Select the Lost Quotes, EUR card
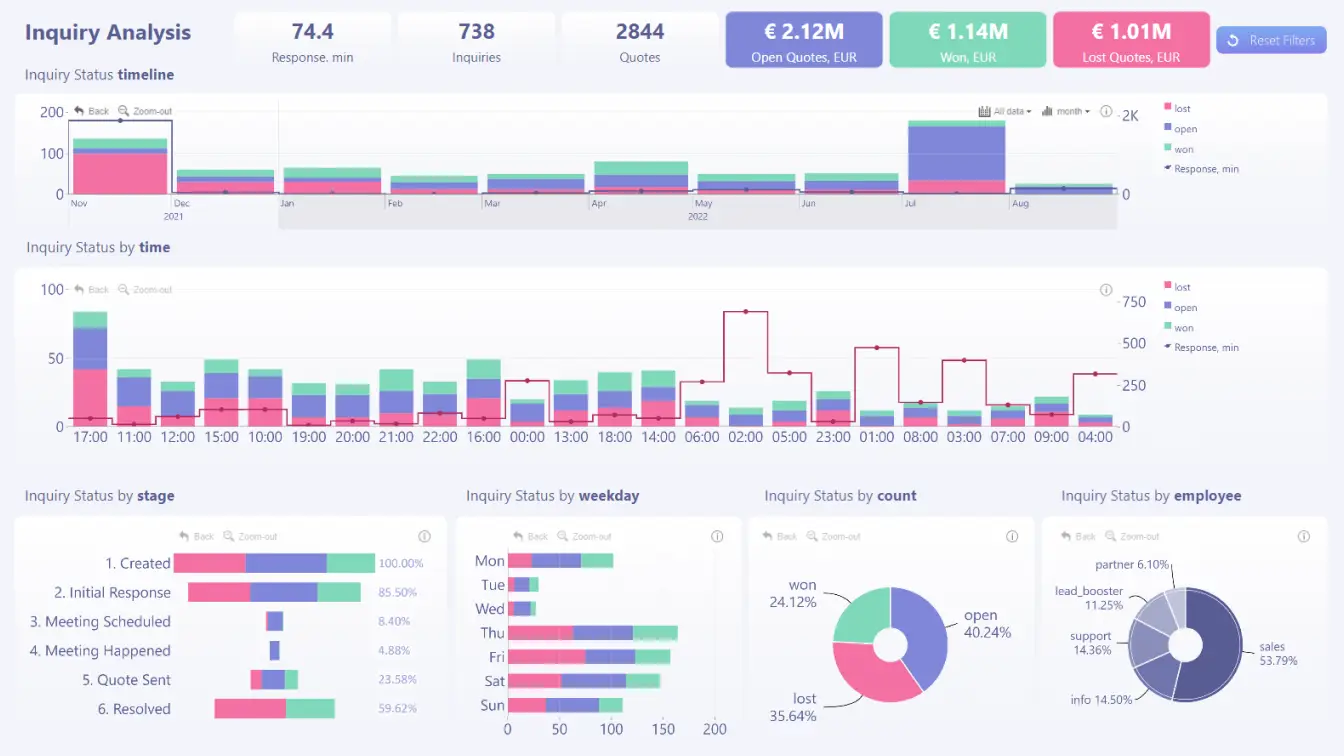 (1131, 40)
